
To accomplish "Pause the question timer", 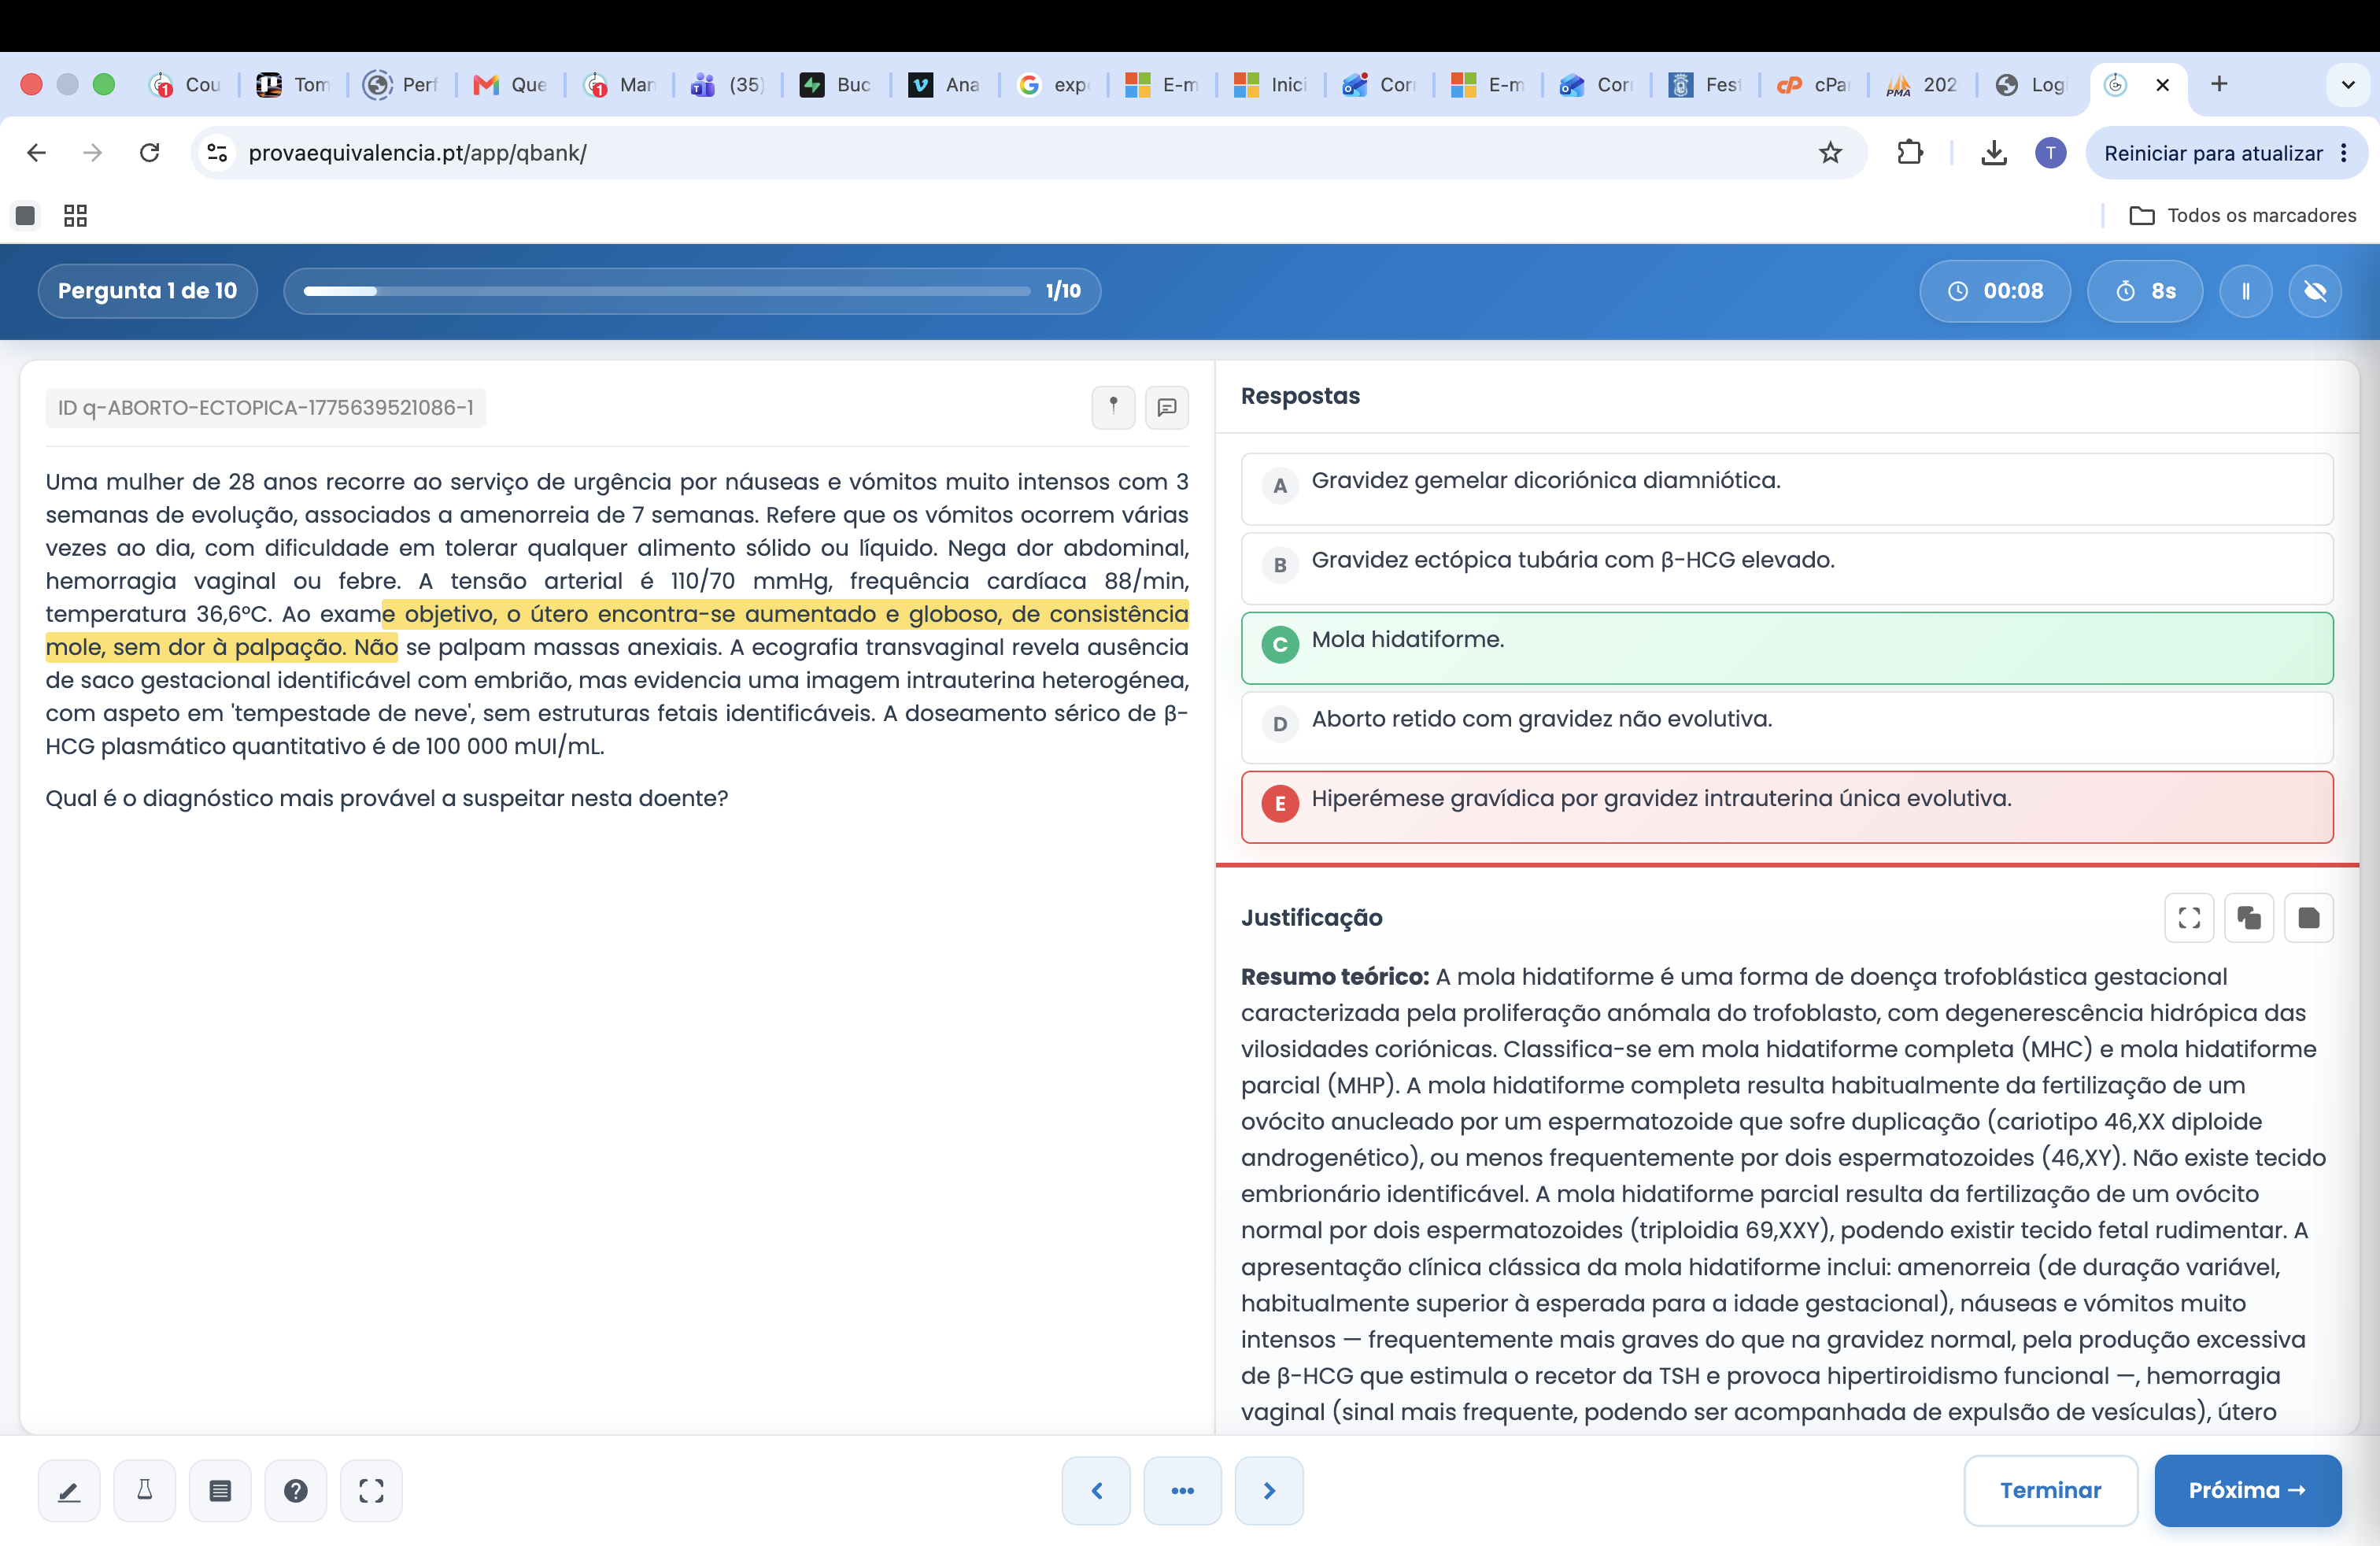I will pos(2246,291).
